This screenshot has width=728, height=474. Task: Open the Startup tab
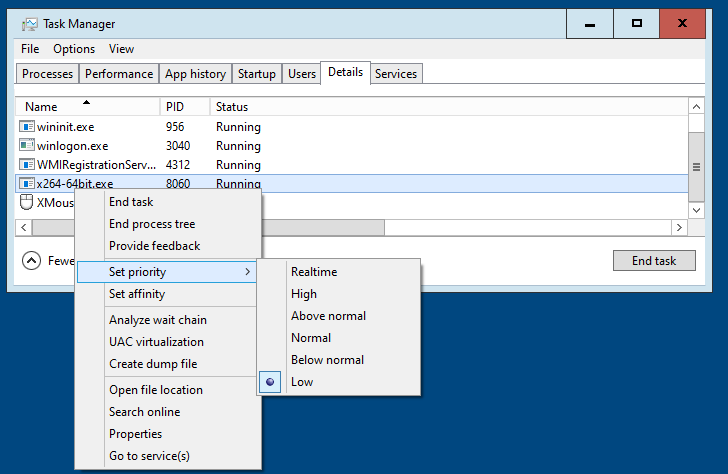257,74
